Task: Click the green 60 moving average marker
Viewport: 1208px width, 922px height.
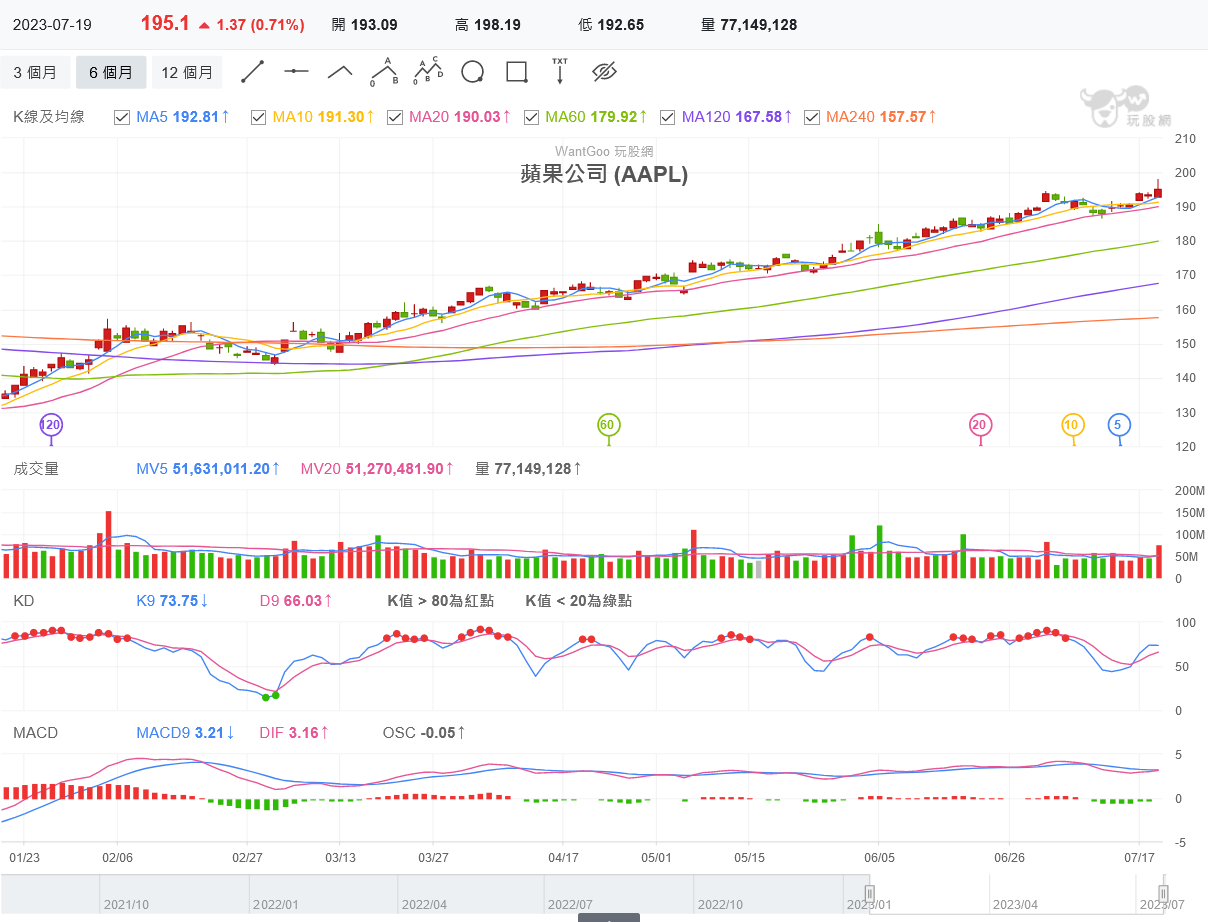Action: click(x=607, y=426)
